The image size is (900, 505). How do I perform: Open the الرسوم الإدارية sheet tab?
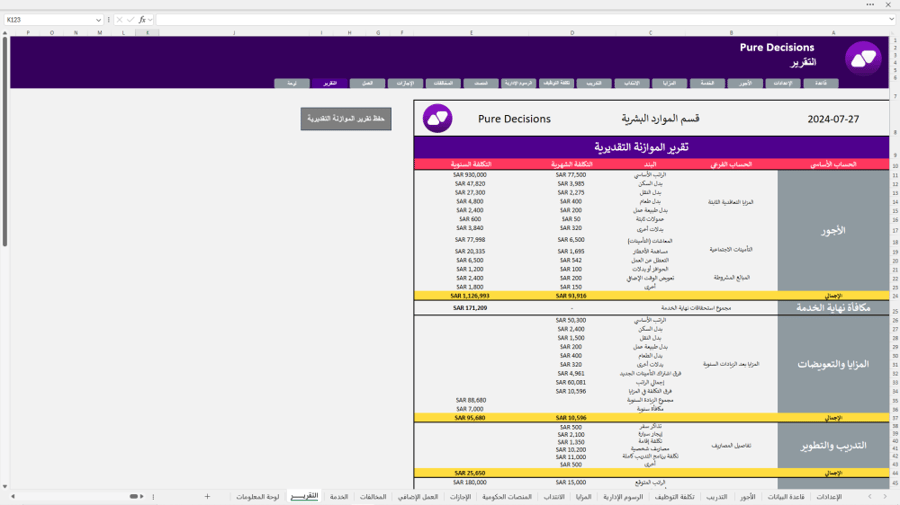tap(623, 496)
